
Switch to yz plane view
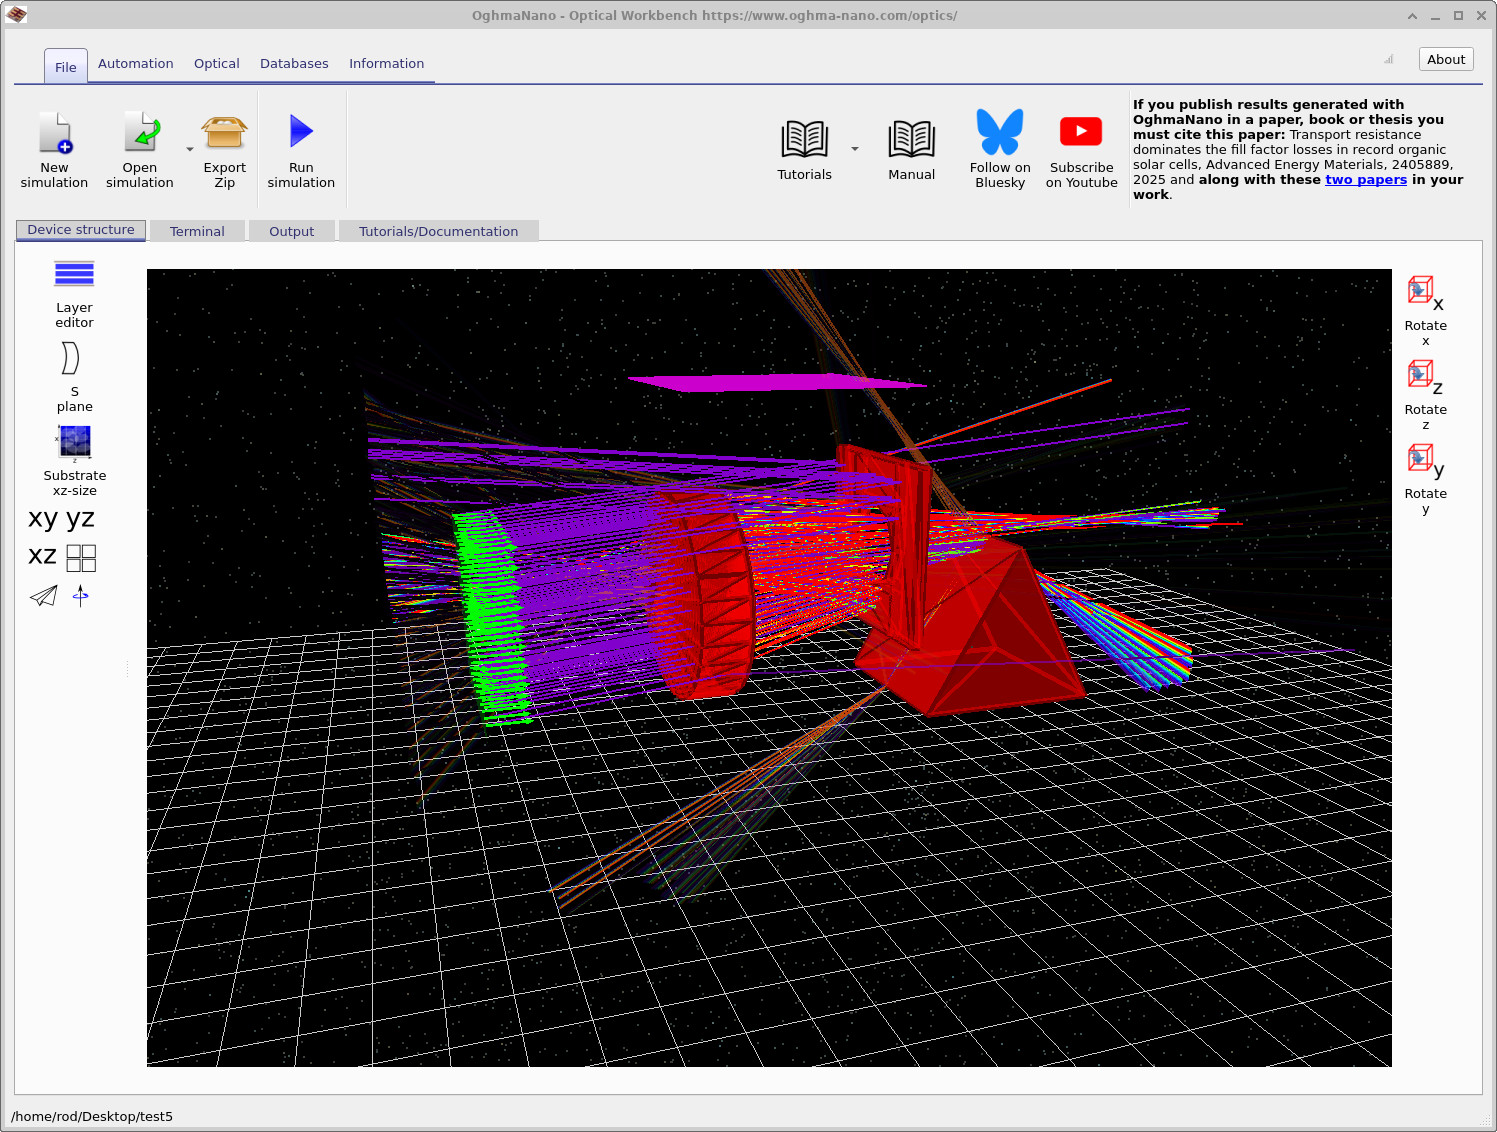point(80,518)
